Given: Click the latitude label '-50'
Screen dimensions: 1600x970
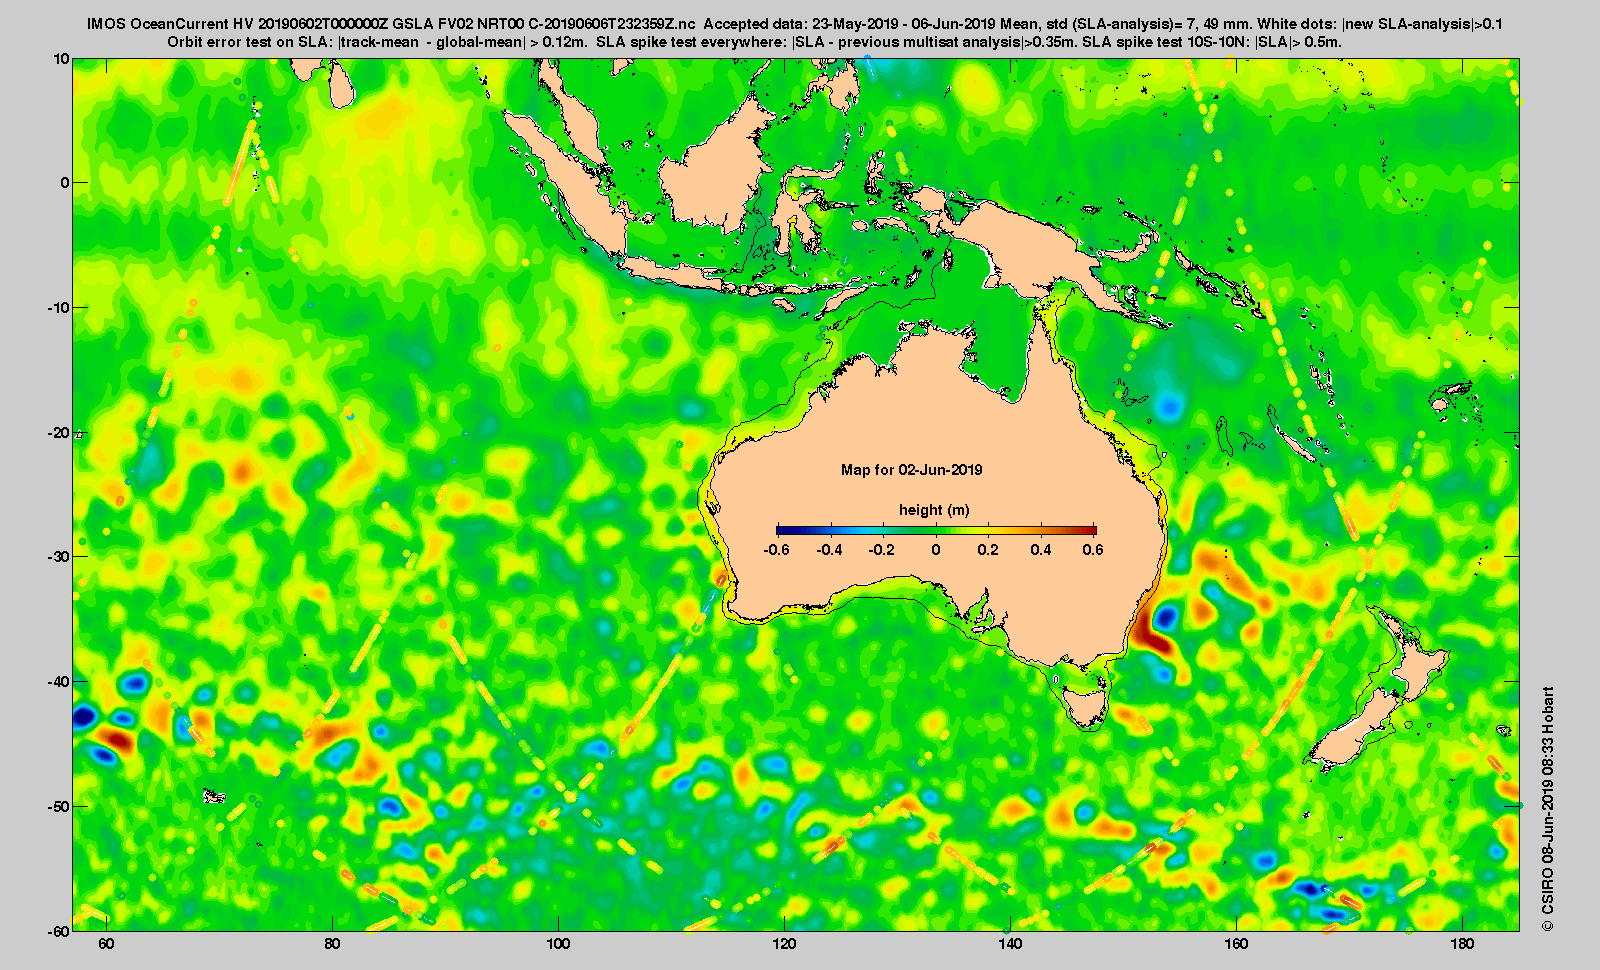Looking at the screenshot, I should pos(58,806).
